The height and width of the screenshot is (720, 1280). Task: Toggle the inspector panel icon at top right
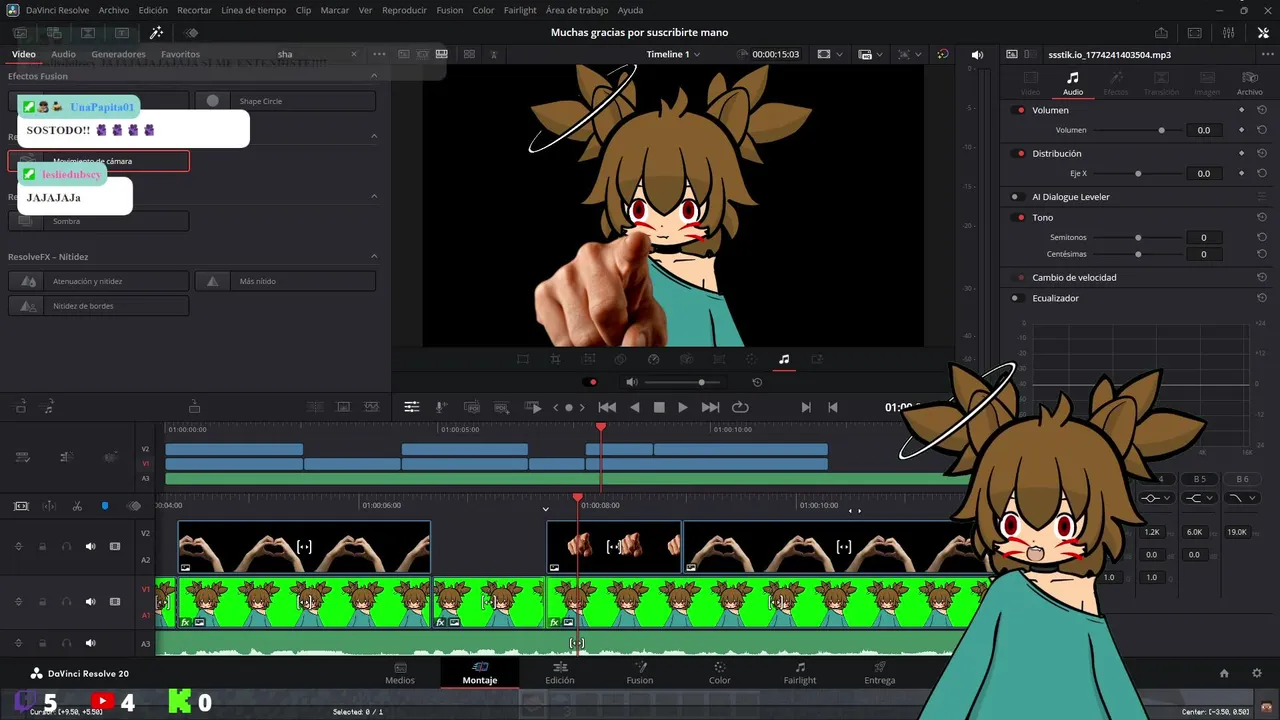(1264, 33)
